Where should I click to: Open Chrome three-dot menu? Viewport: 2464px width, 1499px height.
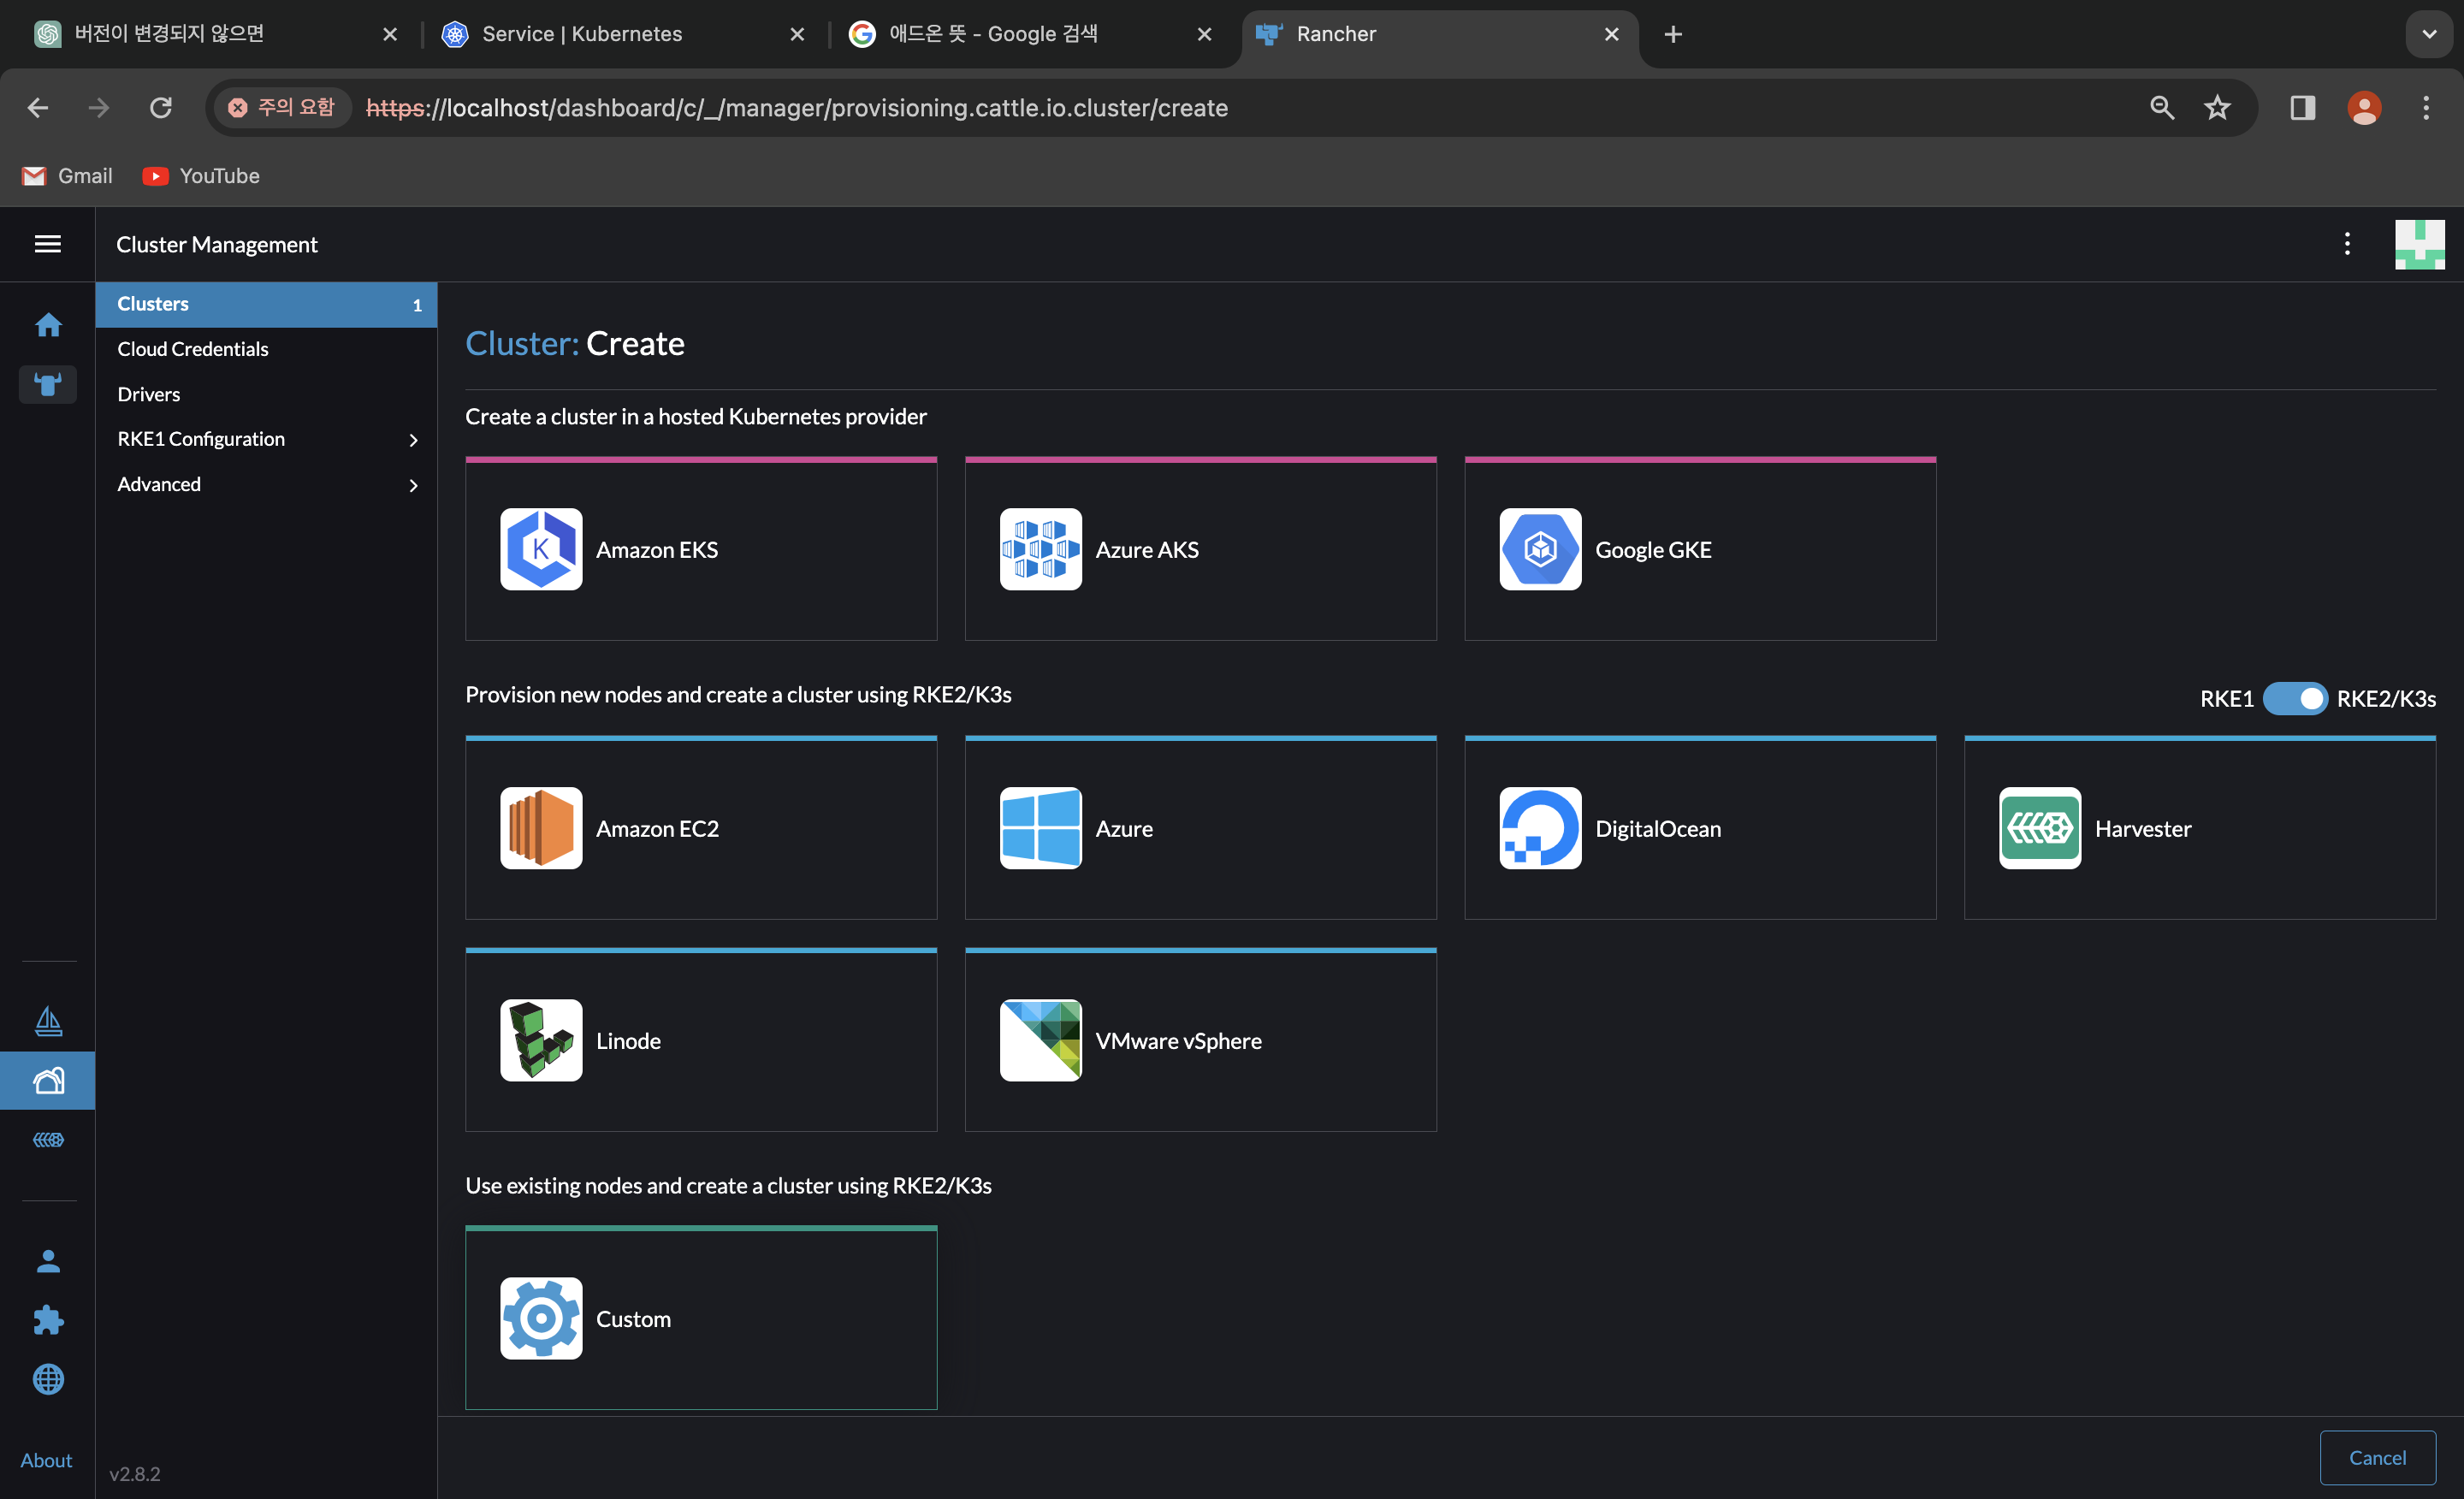(x=2425, y=108)
